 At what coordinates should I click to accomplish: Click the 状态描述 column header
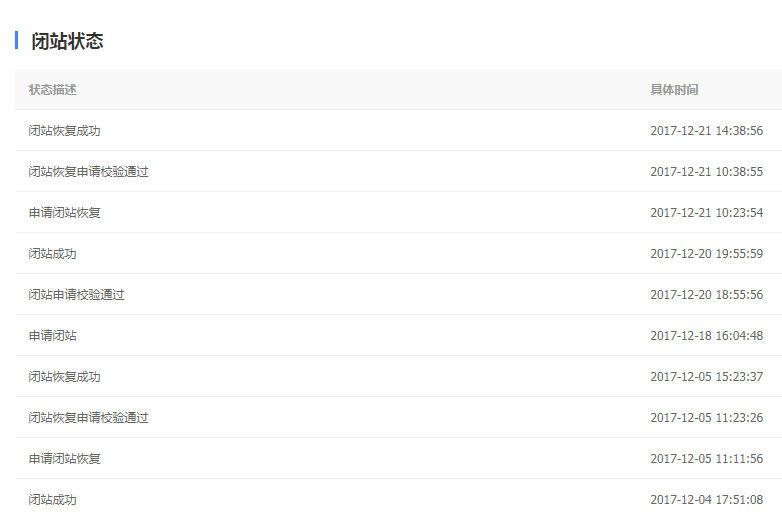(x=52, y=90)
